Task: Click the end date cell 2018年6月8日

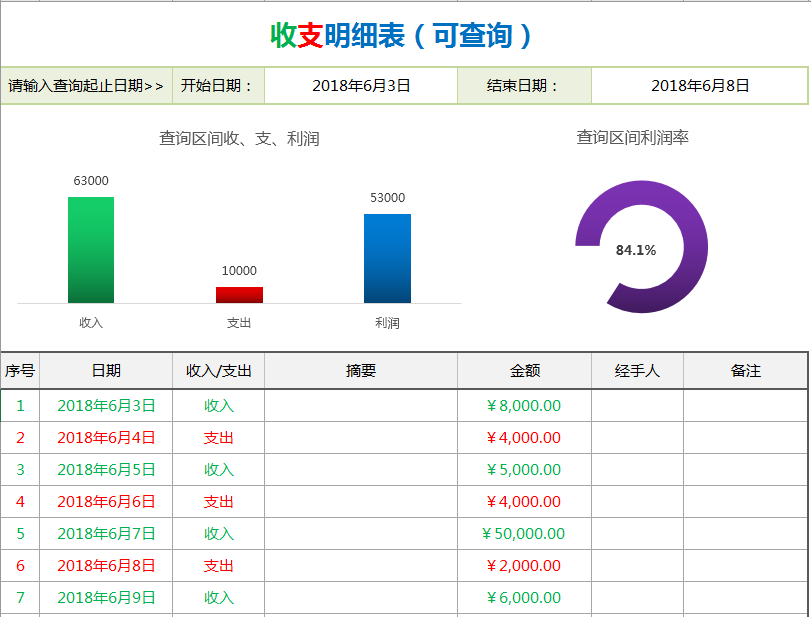Action: tap(699, 85)
